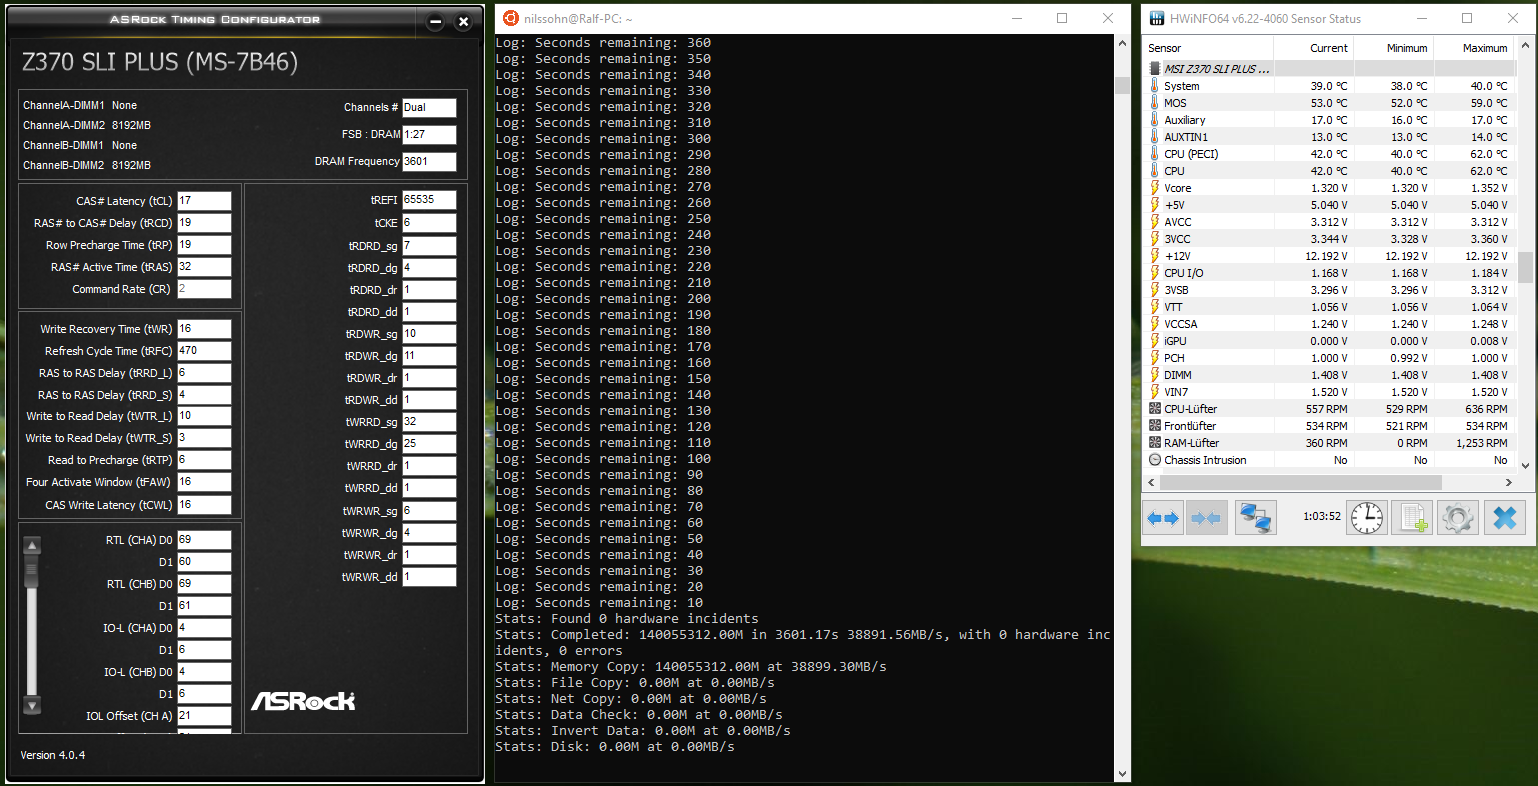Click the clock reset icon in HWiNFO toolbar
Viewport: 1538px width, 786px height.
[1367, 518]
